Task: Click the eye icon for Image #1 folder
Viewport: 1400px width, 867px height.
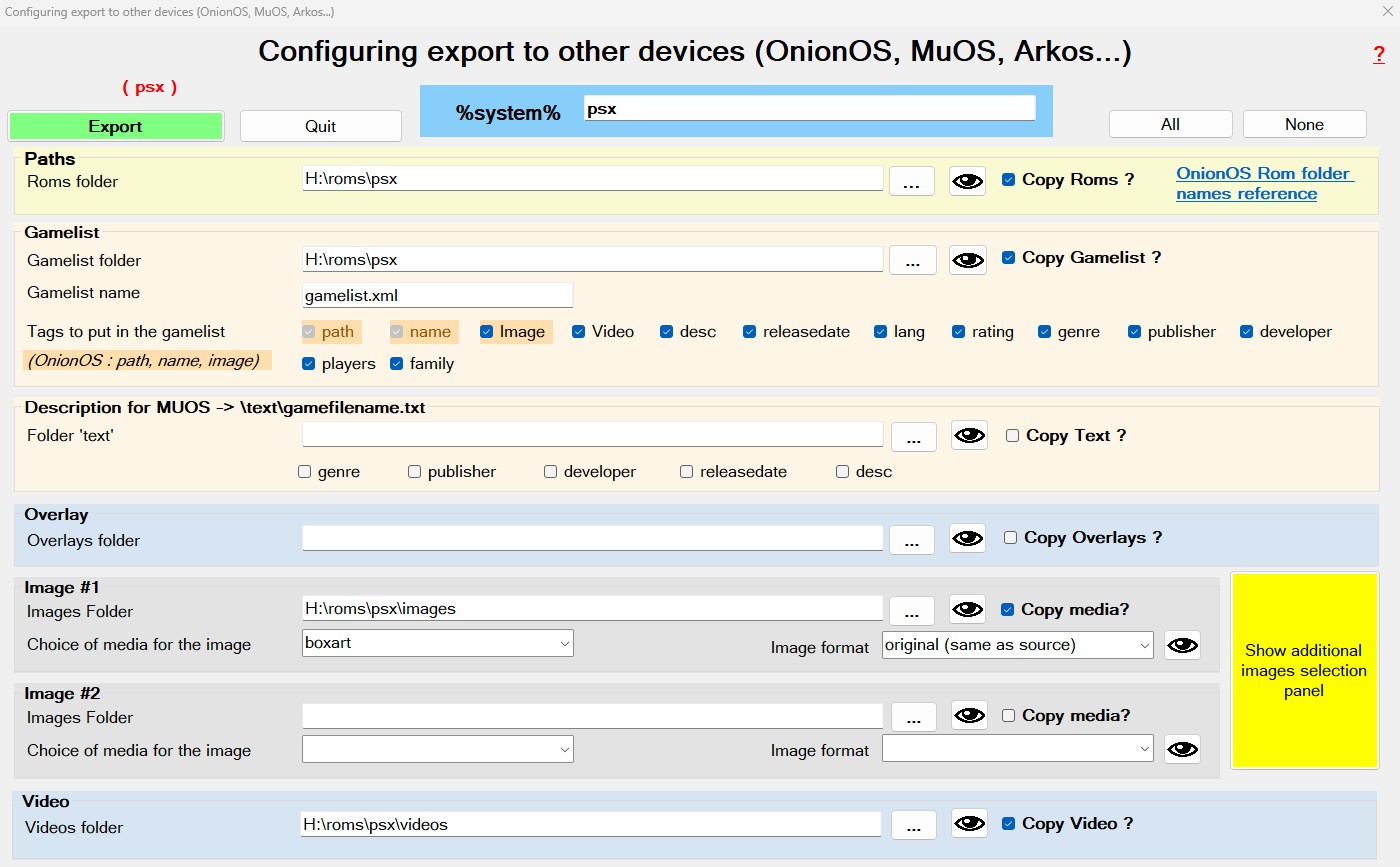Action: [967, 609]
